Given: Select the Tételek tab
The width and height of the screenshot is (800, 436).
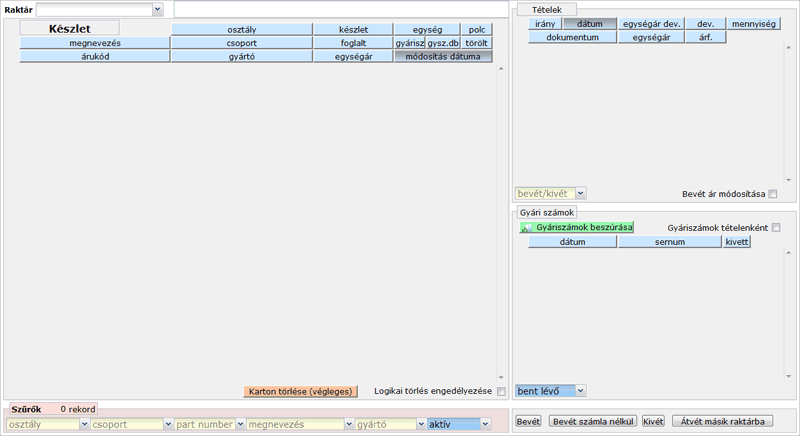Looking at the screenshot, I should 541,9.
